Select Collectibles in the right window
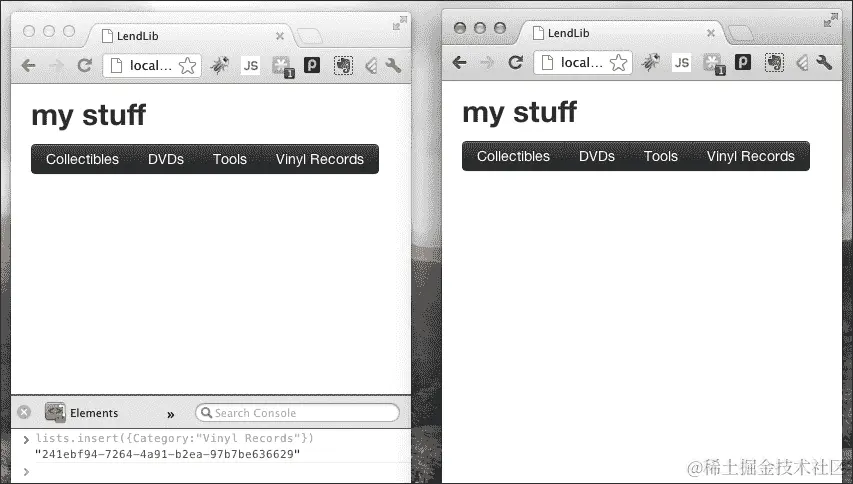The image size is (853, 484). click(513, 156)
